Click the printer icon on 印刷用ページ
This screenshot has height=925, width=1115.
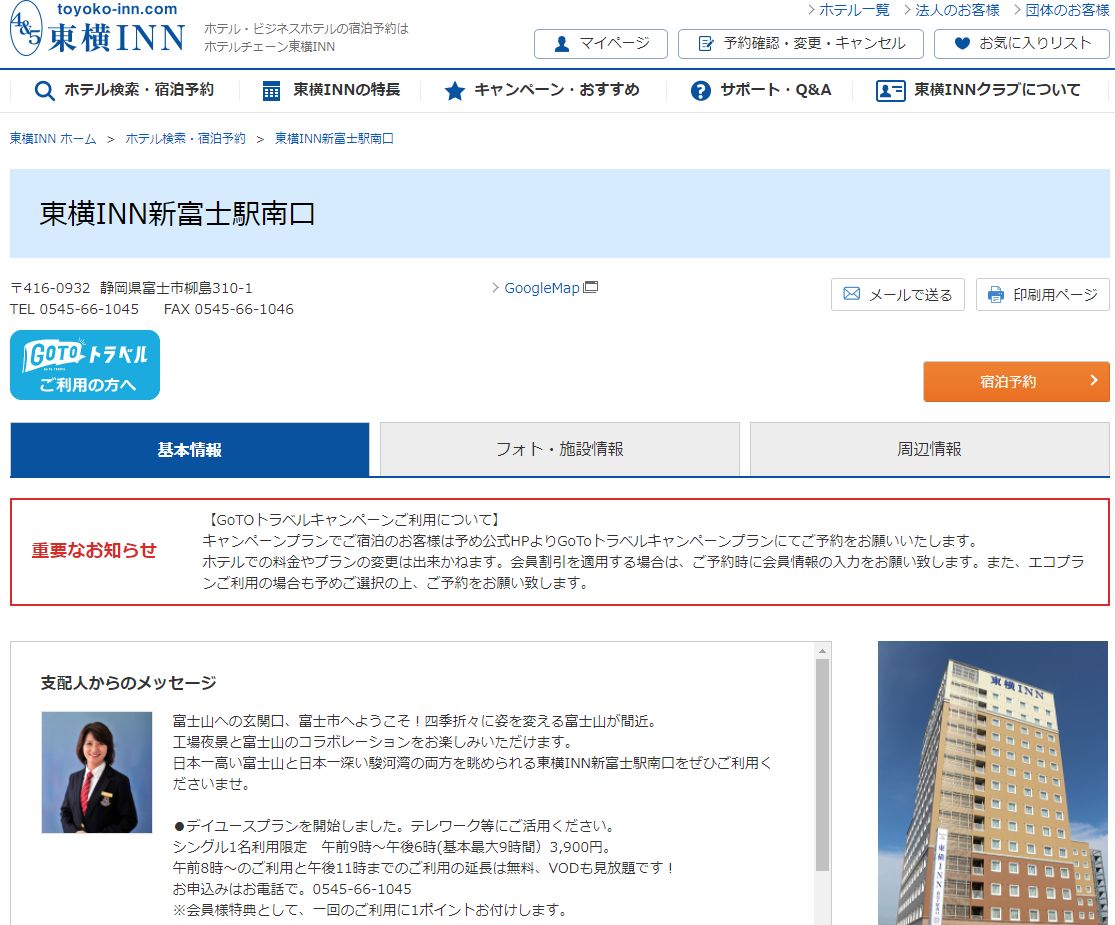[996, 294]
